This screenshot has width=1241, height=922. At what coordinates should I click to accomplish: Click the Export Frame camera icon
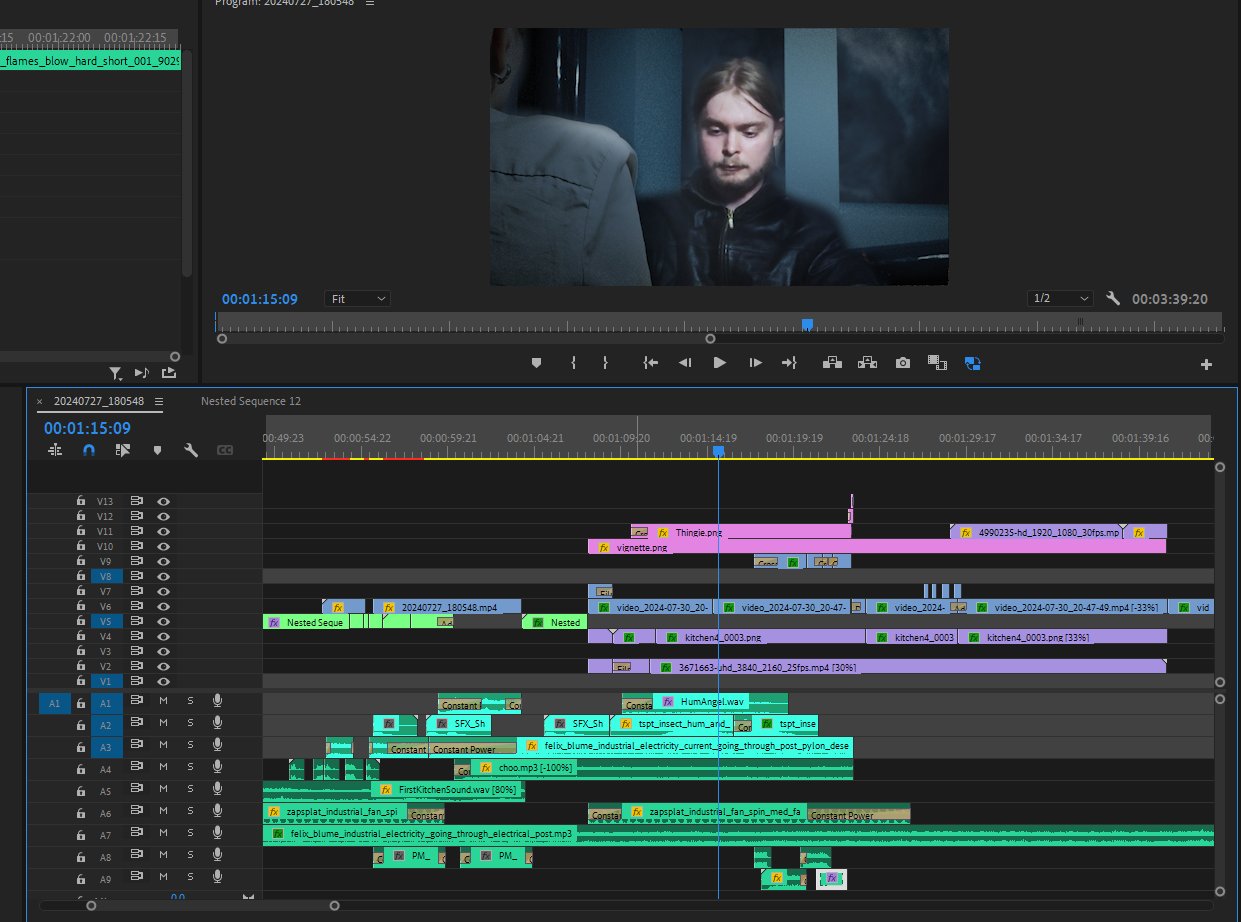[903, 363]
